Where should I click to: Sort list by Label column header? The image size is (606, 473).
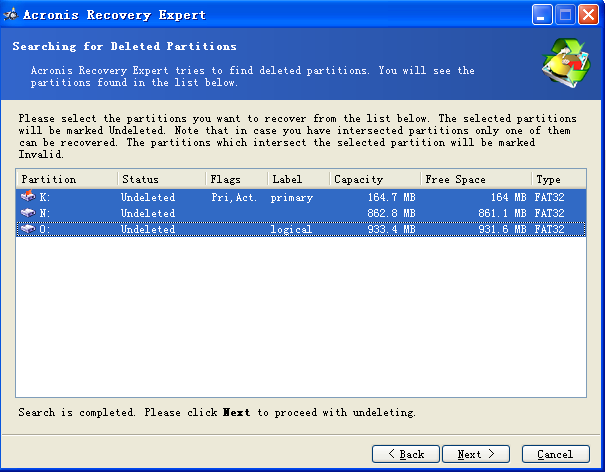pos(298,179)
